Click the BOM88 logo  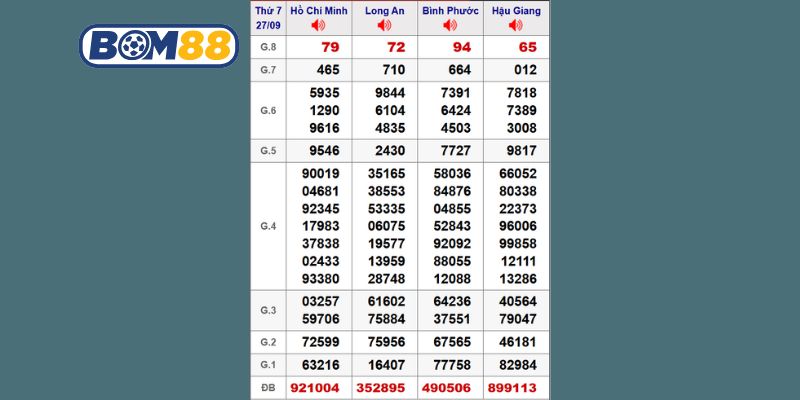coord(159,46)
